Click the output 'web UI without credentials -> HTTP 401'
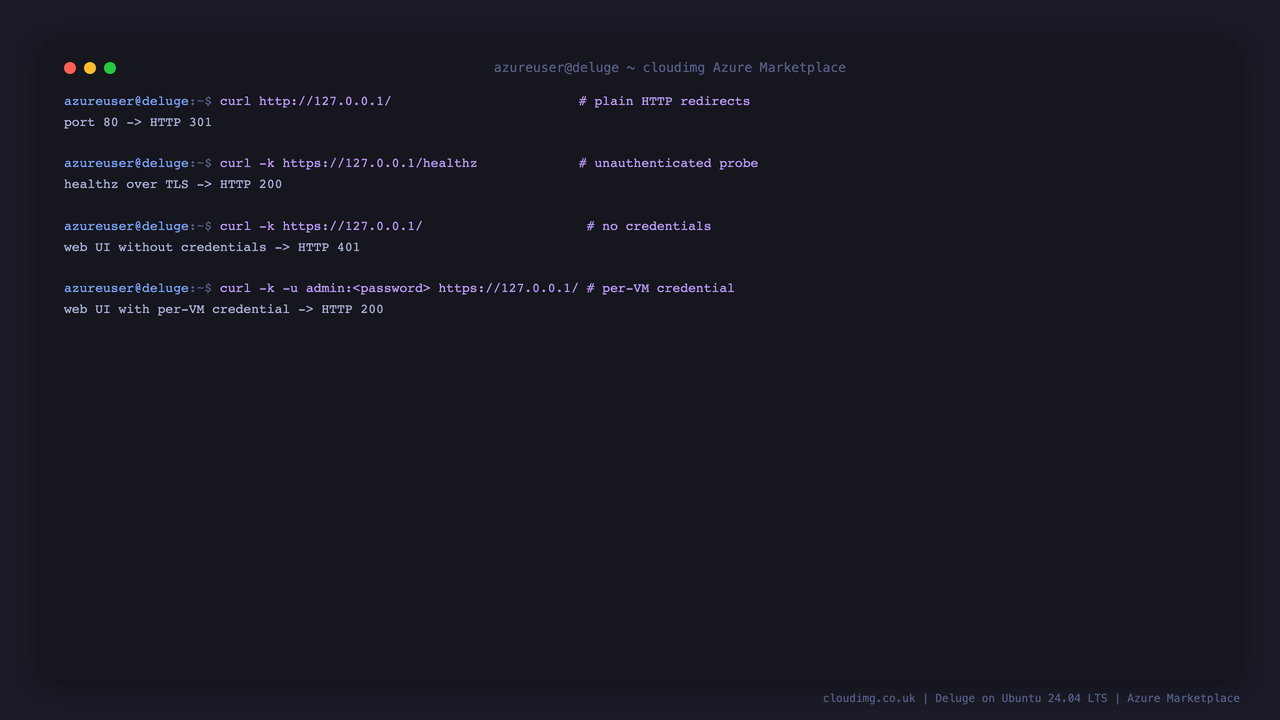Image resolution: width=1280 pixels, height=720 pixels. pyautogui.click(x=212, y=247)
